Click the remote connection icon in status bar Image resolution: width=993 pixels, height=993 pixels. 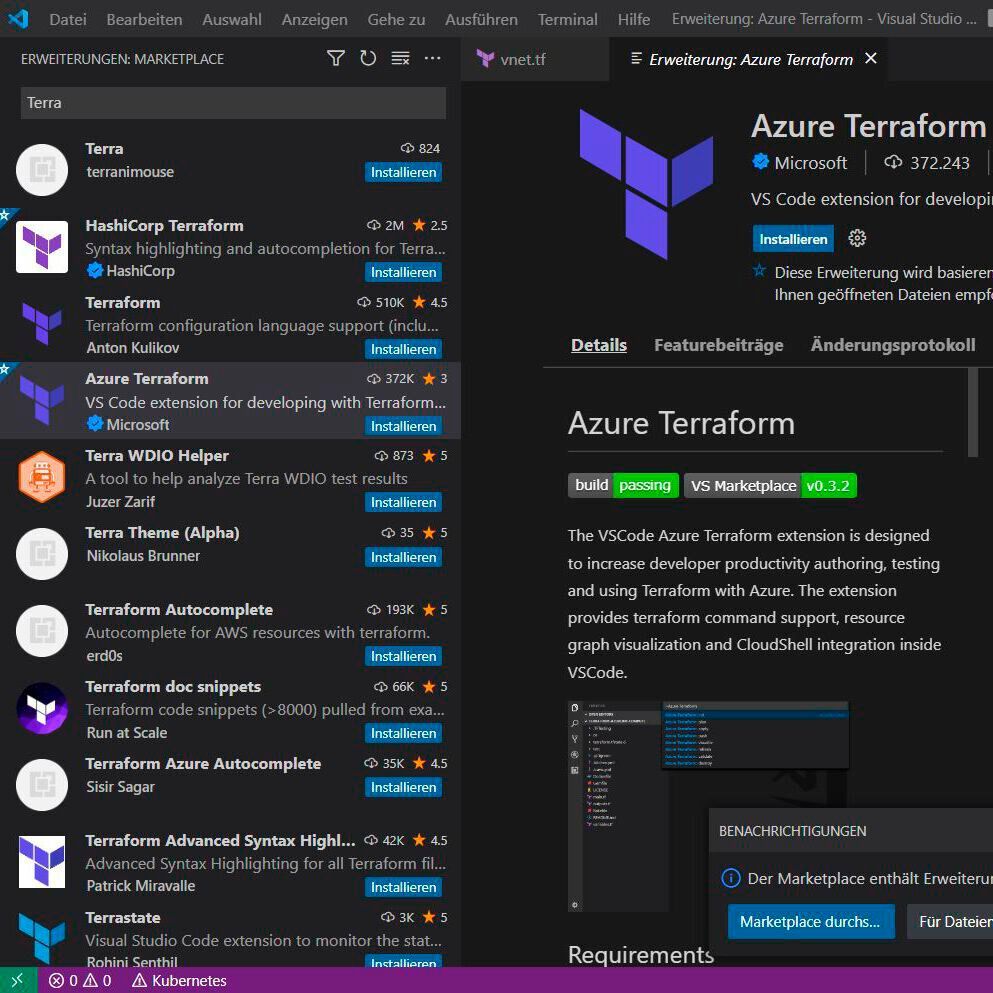[x=17, y=981]
